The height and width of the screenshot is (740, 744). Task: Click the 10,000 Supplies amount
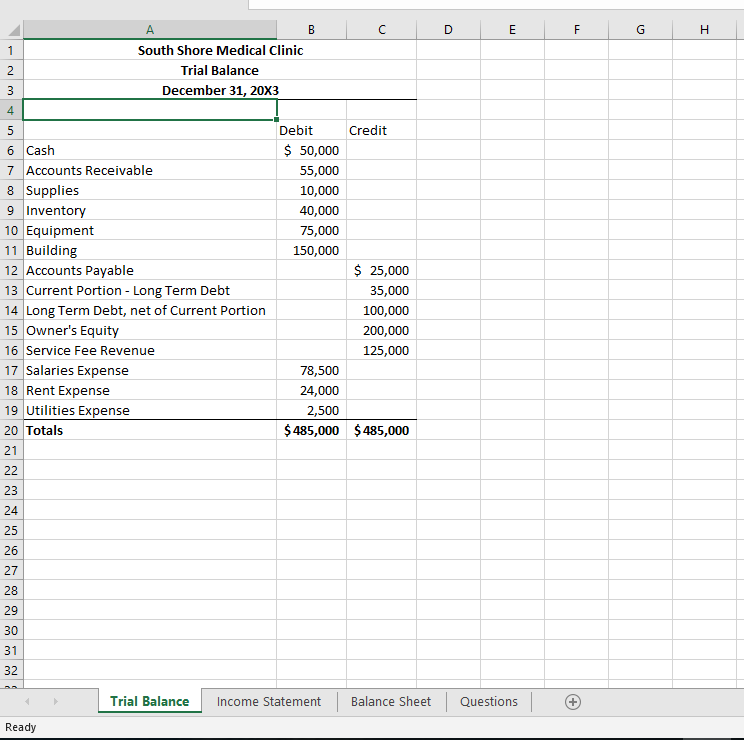[x=311, y=190]
